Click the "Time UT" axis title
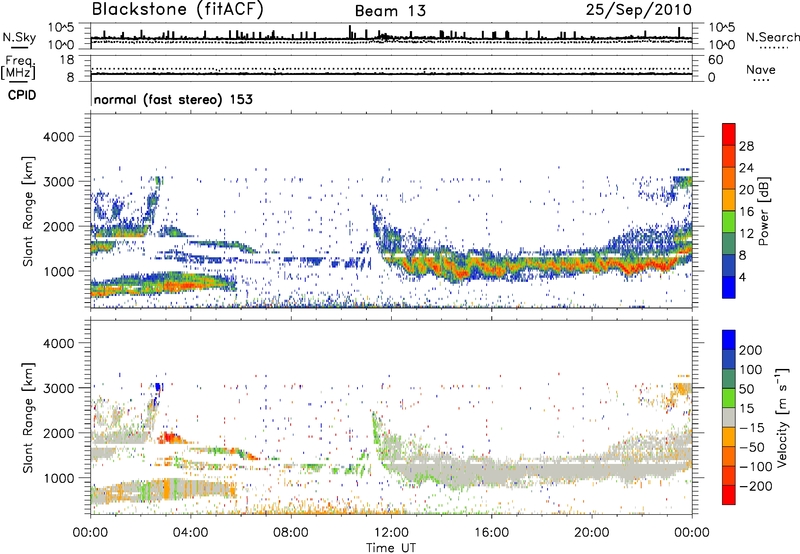 click(x=391, y=547)
